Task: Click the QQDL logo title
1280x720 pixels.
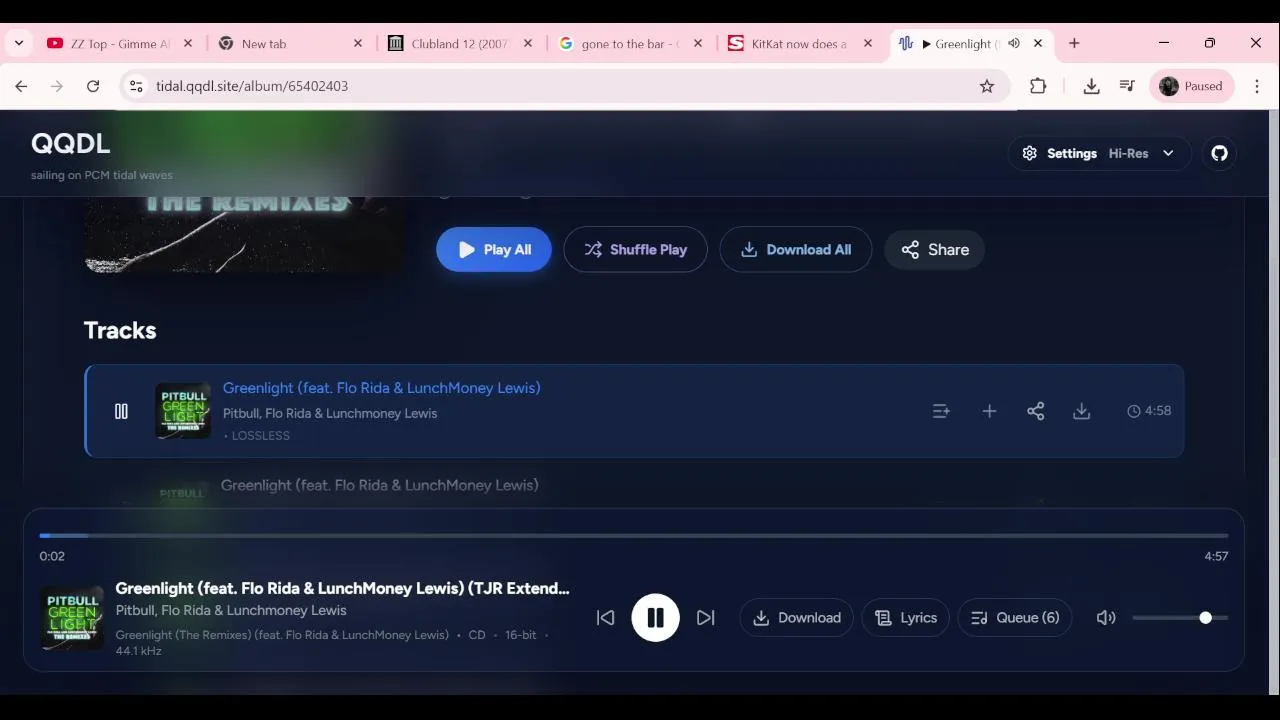Action: [x=70, y=143]
